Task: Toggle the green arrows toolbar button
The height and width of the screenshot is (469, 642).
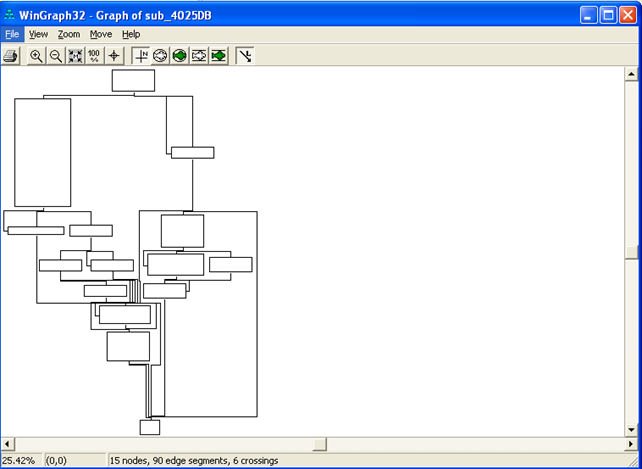Action: click(x=218, y=56)
